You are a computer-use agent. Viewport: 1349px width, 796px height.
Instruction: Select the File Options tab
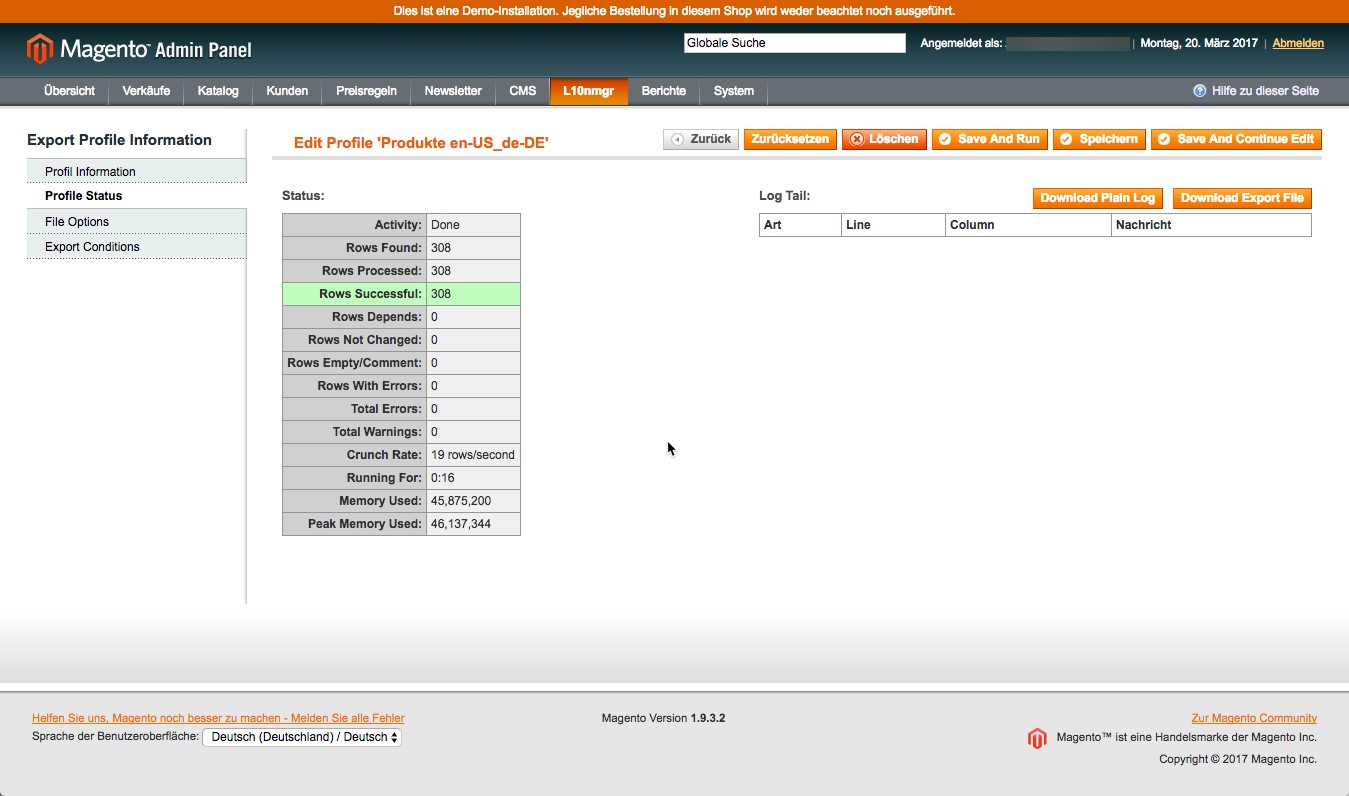coord(77,222)
